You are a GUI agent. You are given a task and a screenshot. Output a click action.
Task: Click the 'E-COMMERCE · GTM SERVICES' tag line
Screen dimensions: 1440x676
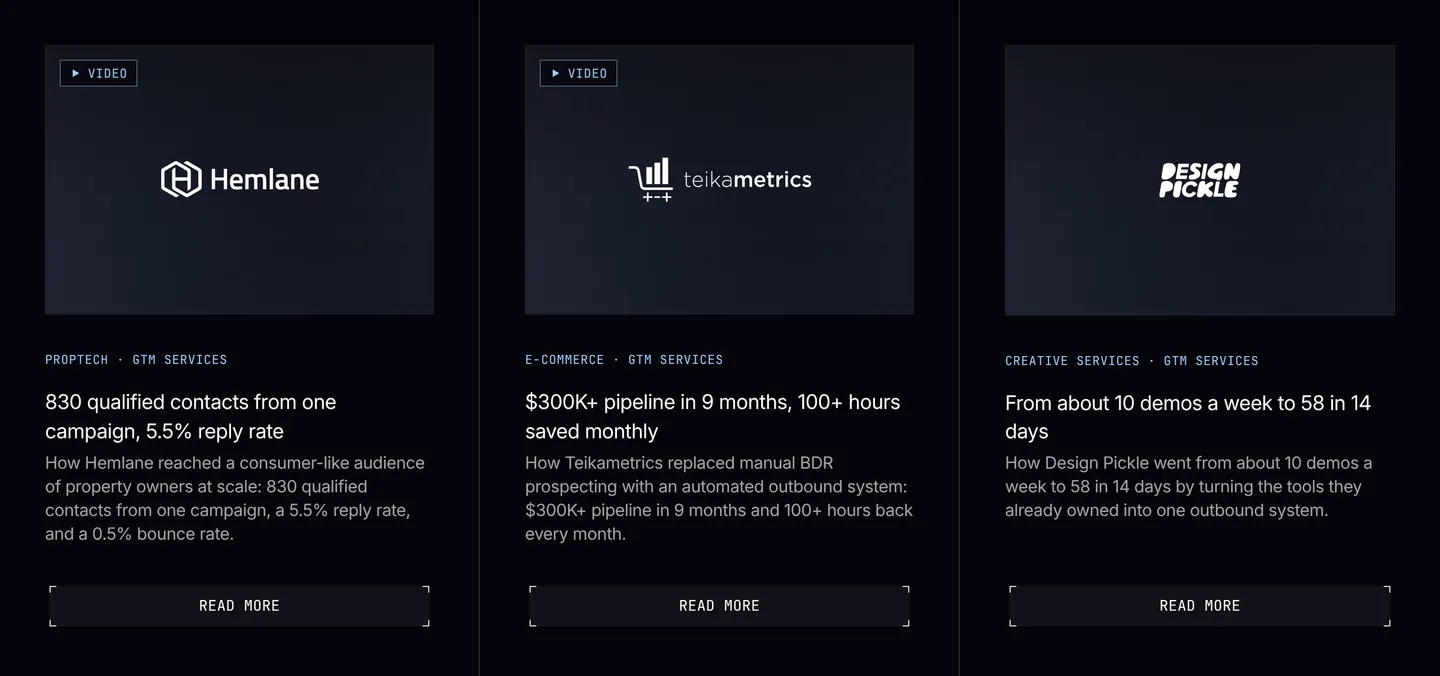click(624, 360)
